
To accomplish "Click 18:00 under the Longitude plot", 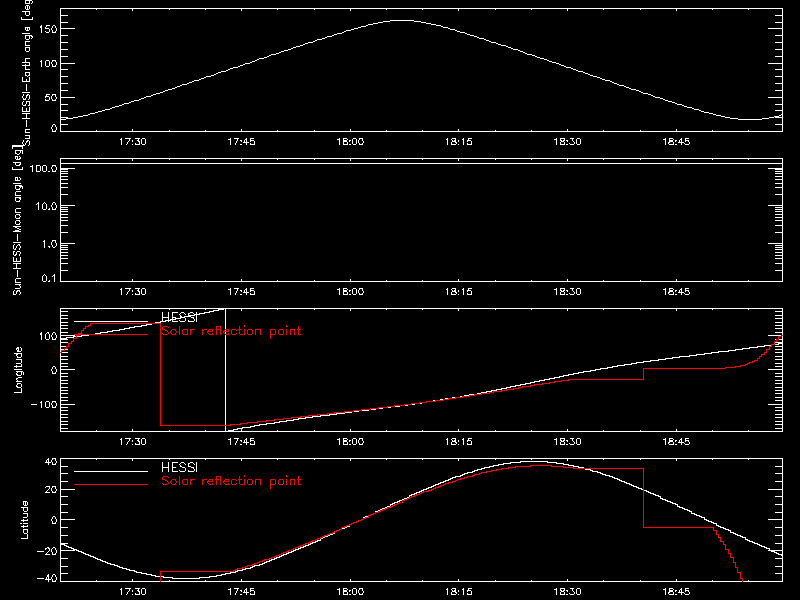I will (350, 442).
